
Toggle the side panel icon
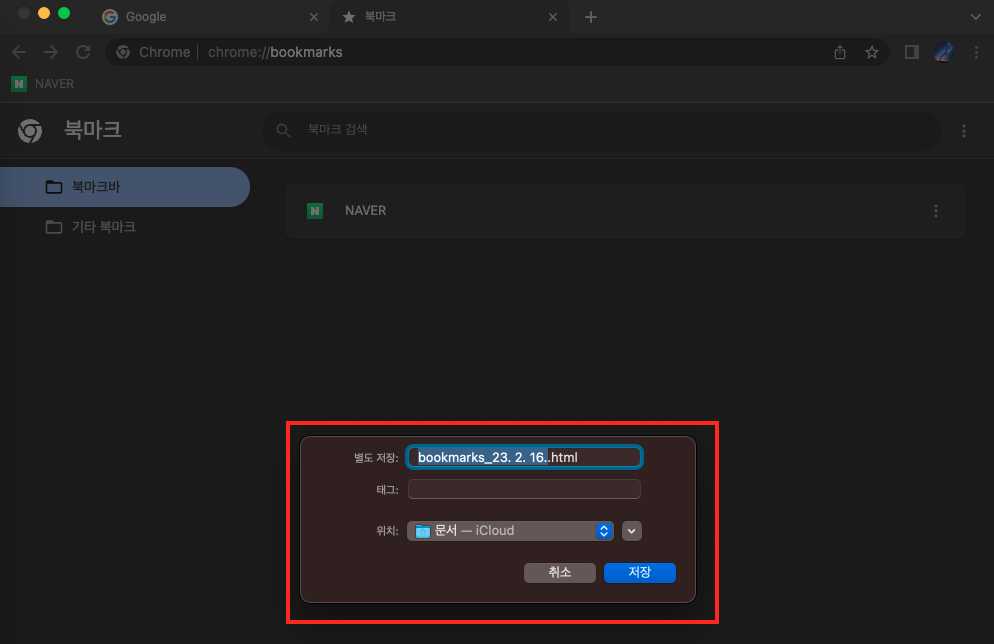pos(912,52)
